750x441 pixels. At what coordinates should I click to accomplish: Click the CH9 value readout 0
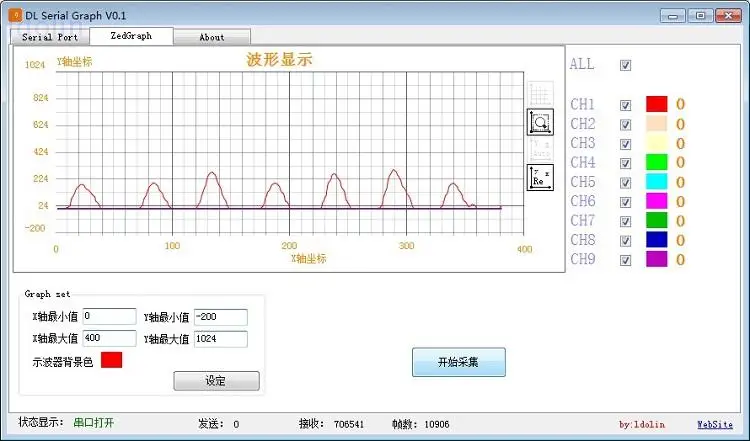[680, 260]
